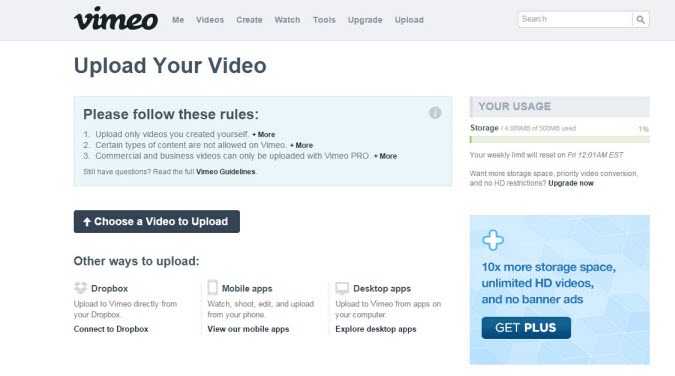
Task: Open the Videos menu
Action: pos(210,20)
